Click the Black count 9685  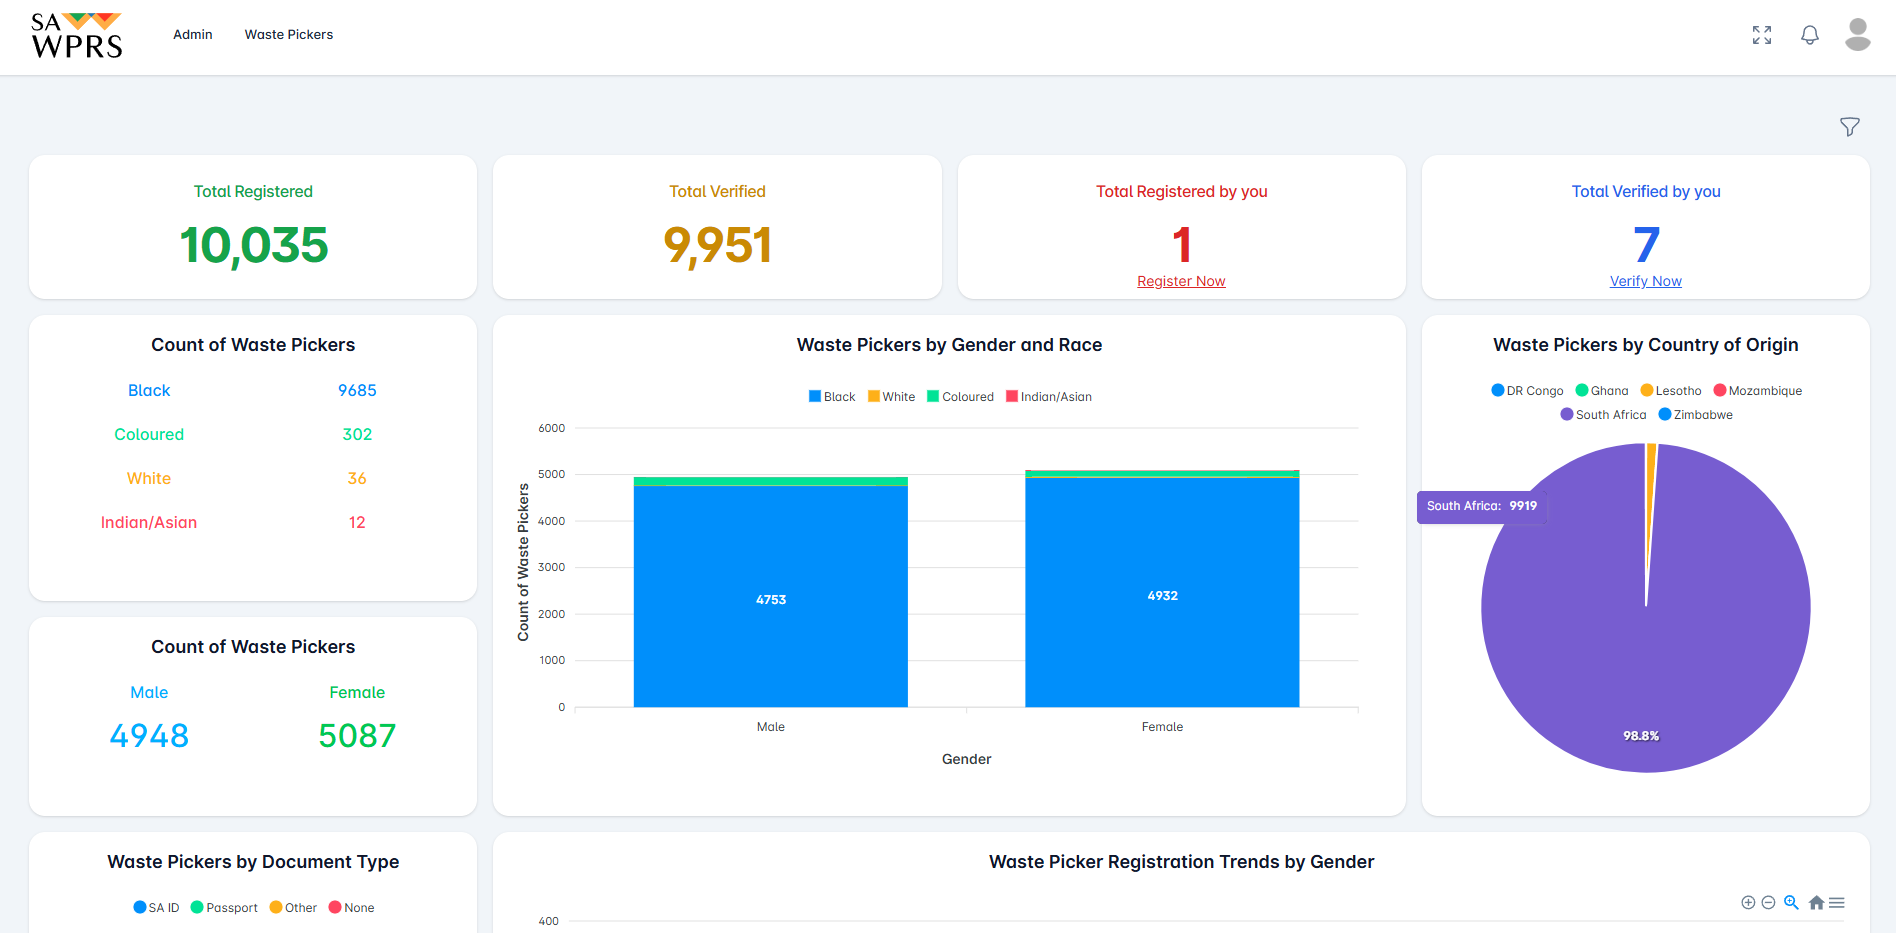357,391
